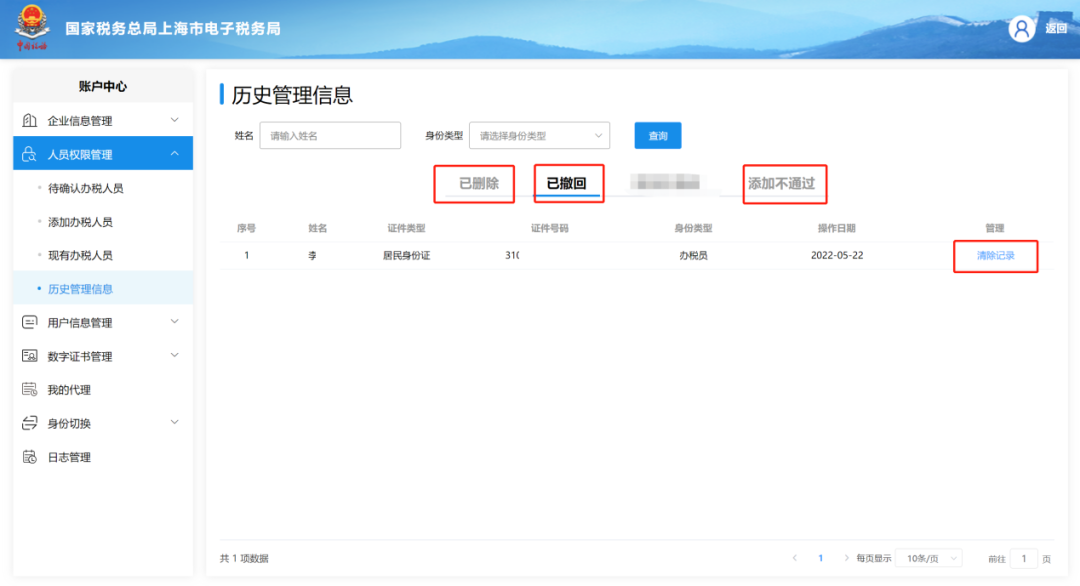This screenshot has height=586, width=1080.
Task: Open 企业信息管理 menu item
Action: pos(103,121)
